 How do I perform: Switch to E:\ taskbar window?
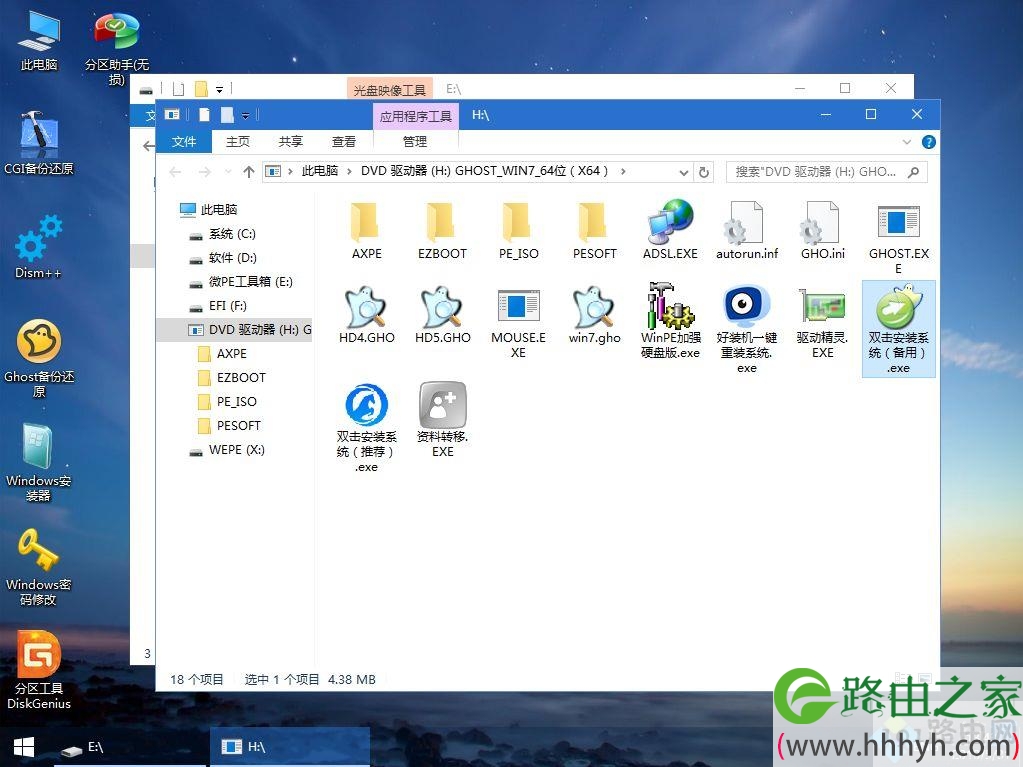pyautogui.click(x=129, y=747)
